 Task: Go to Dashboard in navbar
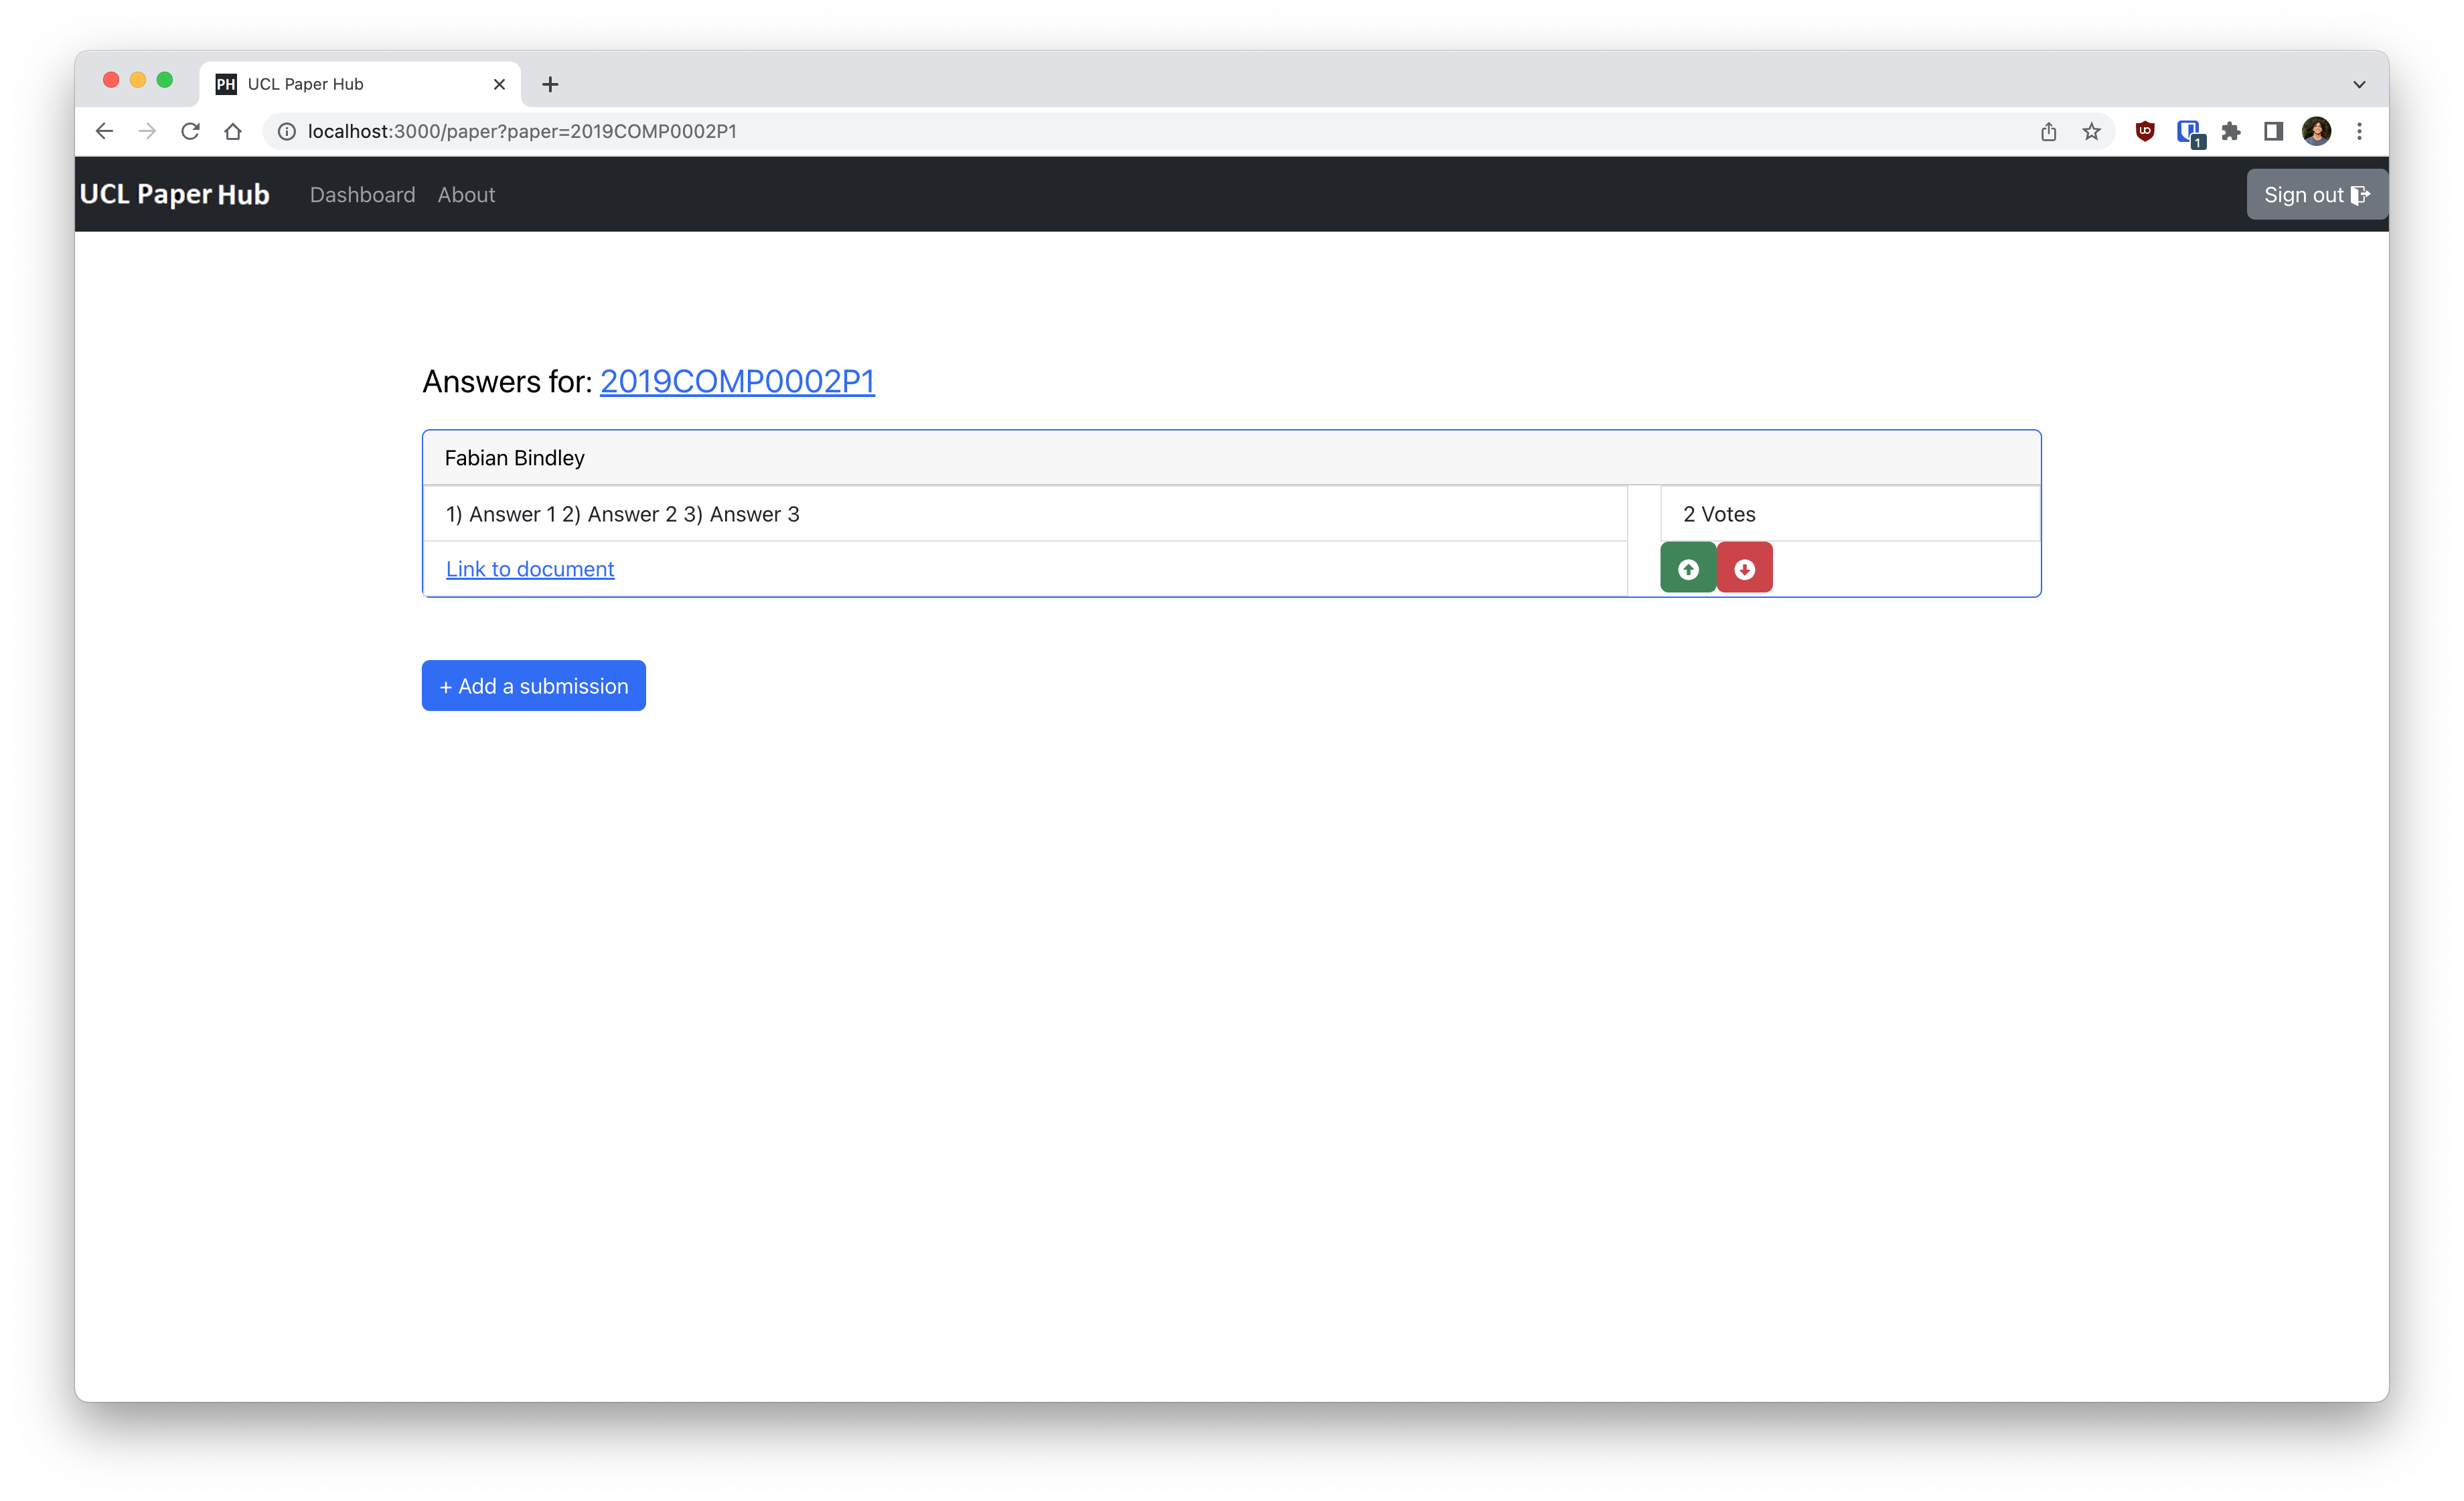point(362,195)
